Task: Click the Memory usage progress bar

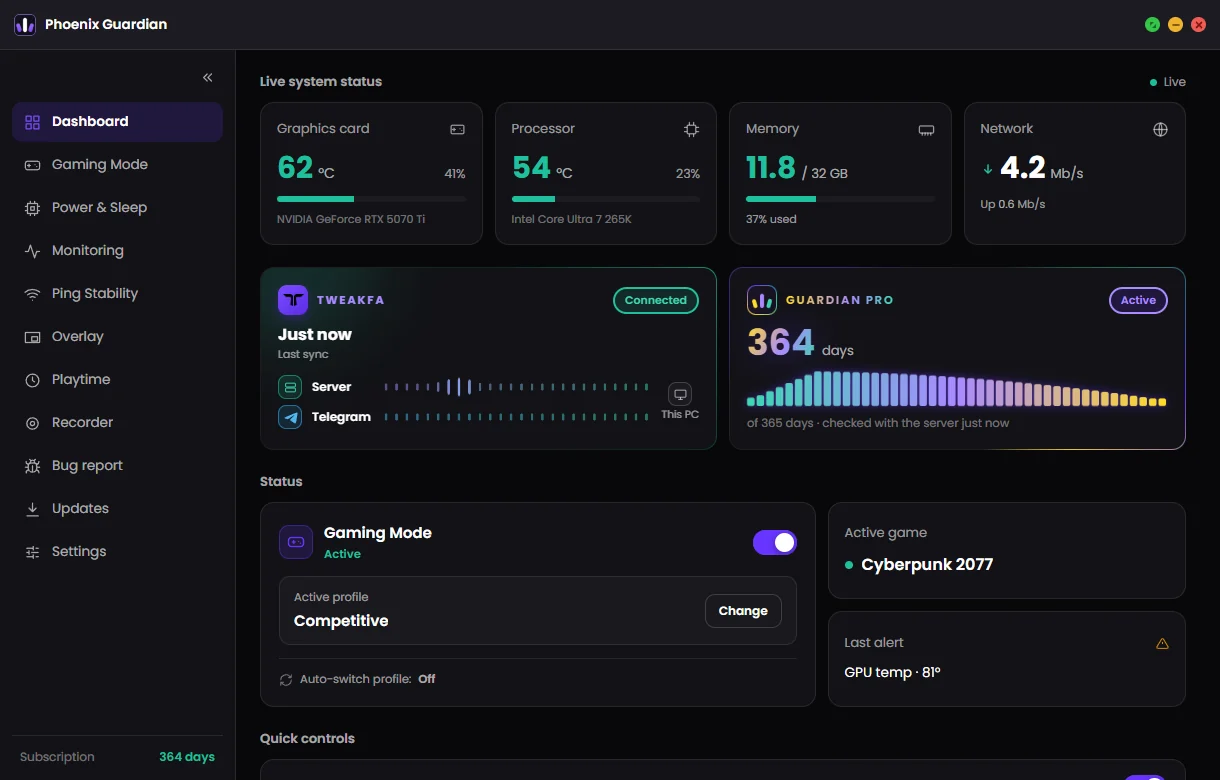Action: coord(840,199)
